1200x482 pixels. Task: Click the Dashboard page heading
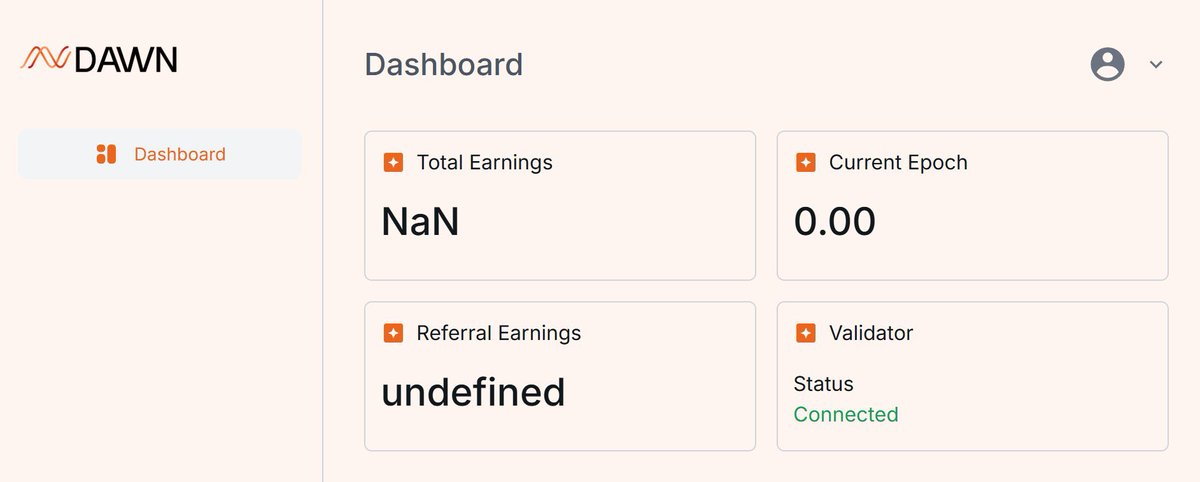coord(443,64)
